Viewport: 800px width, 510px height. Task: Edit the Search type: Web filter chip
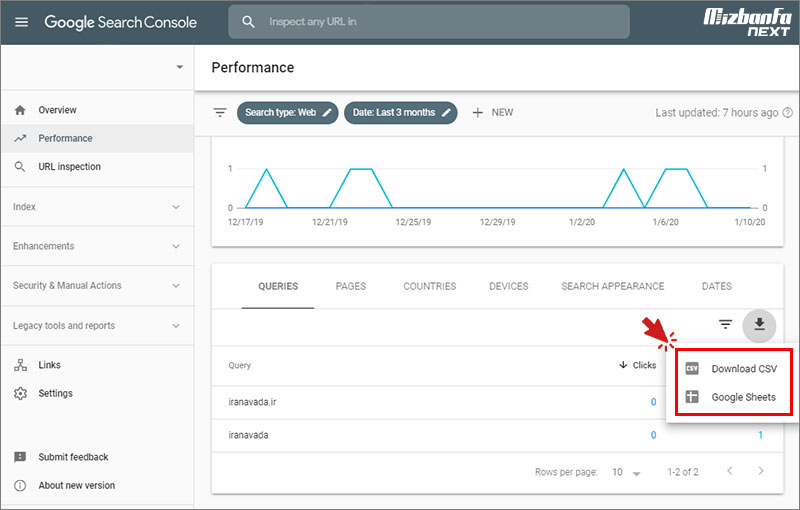[x=287, y=113]
